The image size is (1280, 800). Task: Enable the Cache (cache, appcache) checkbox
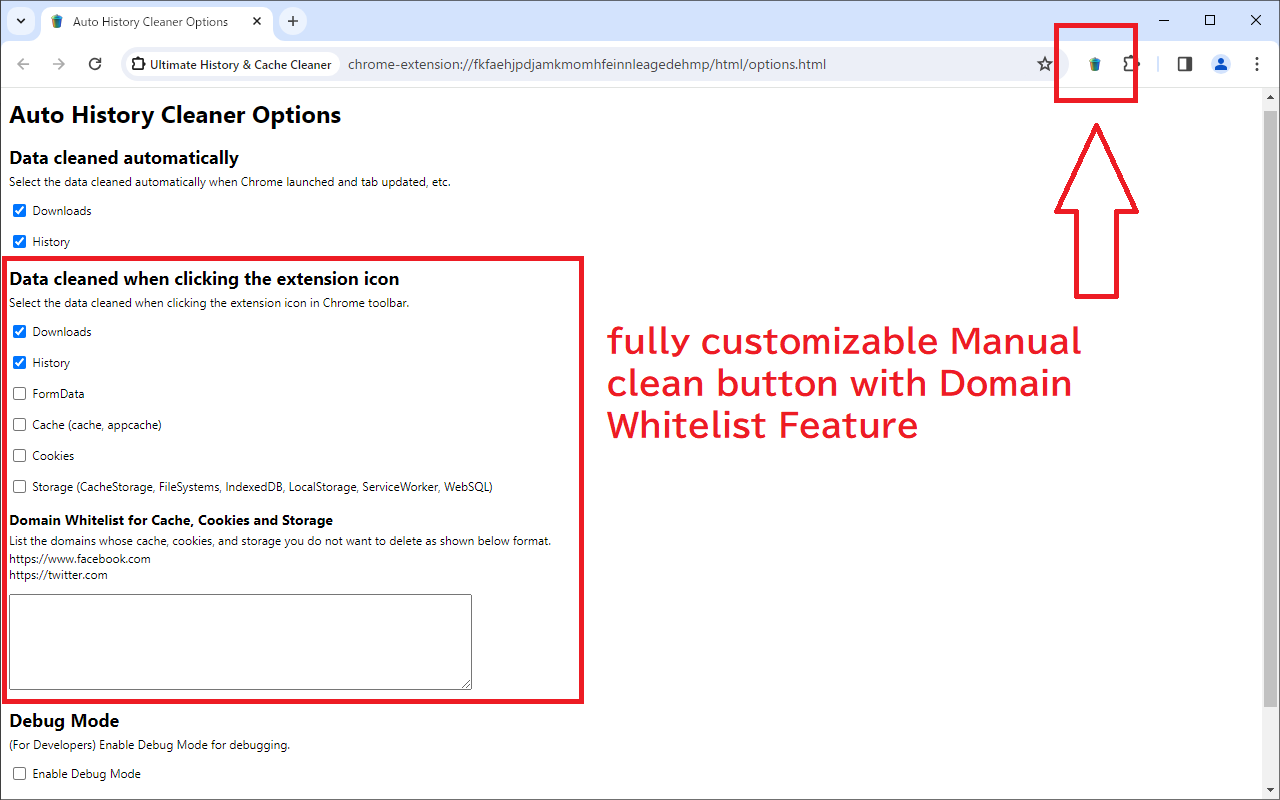[20, 425]
